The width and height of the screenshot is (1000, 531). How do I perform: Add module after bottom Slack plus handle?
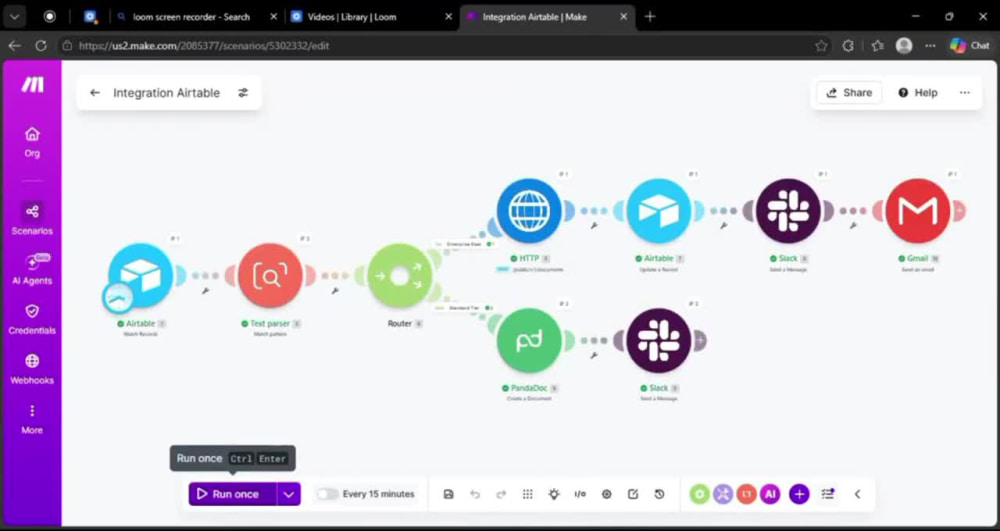click(700, 340)
